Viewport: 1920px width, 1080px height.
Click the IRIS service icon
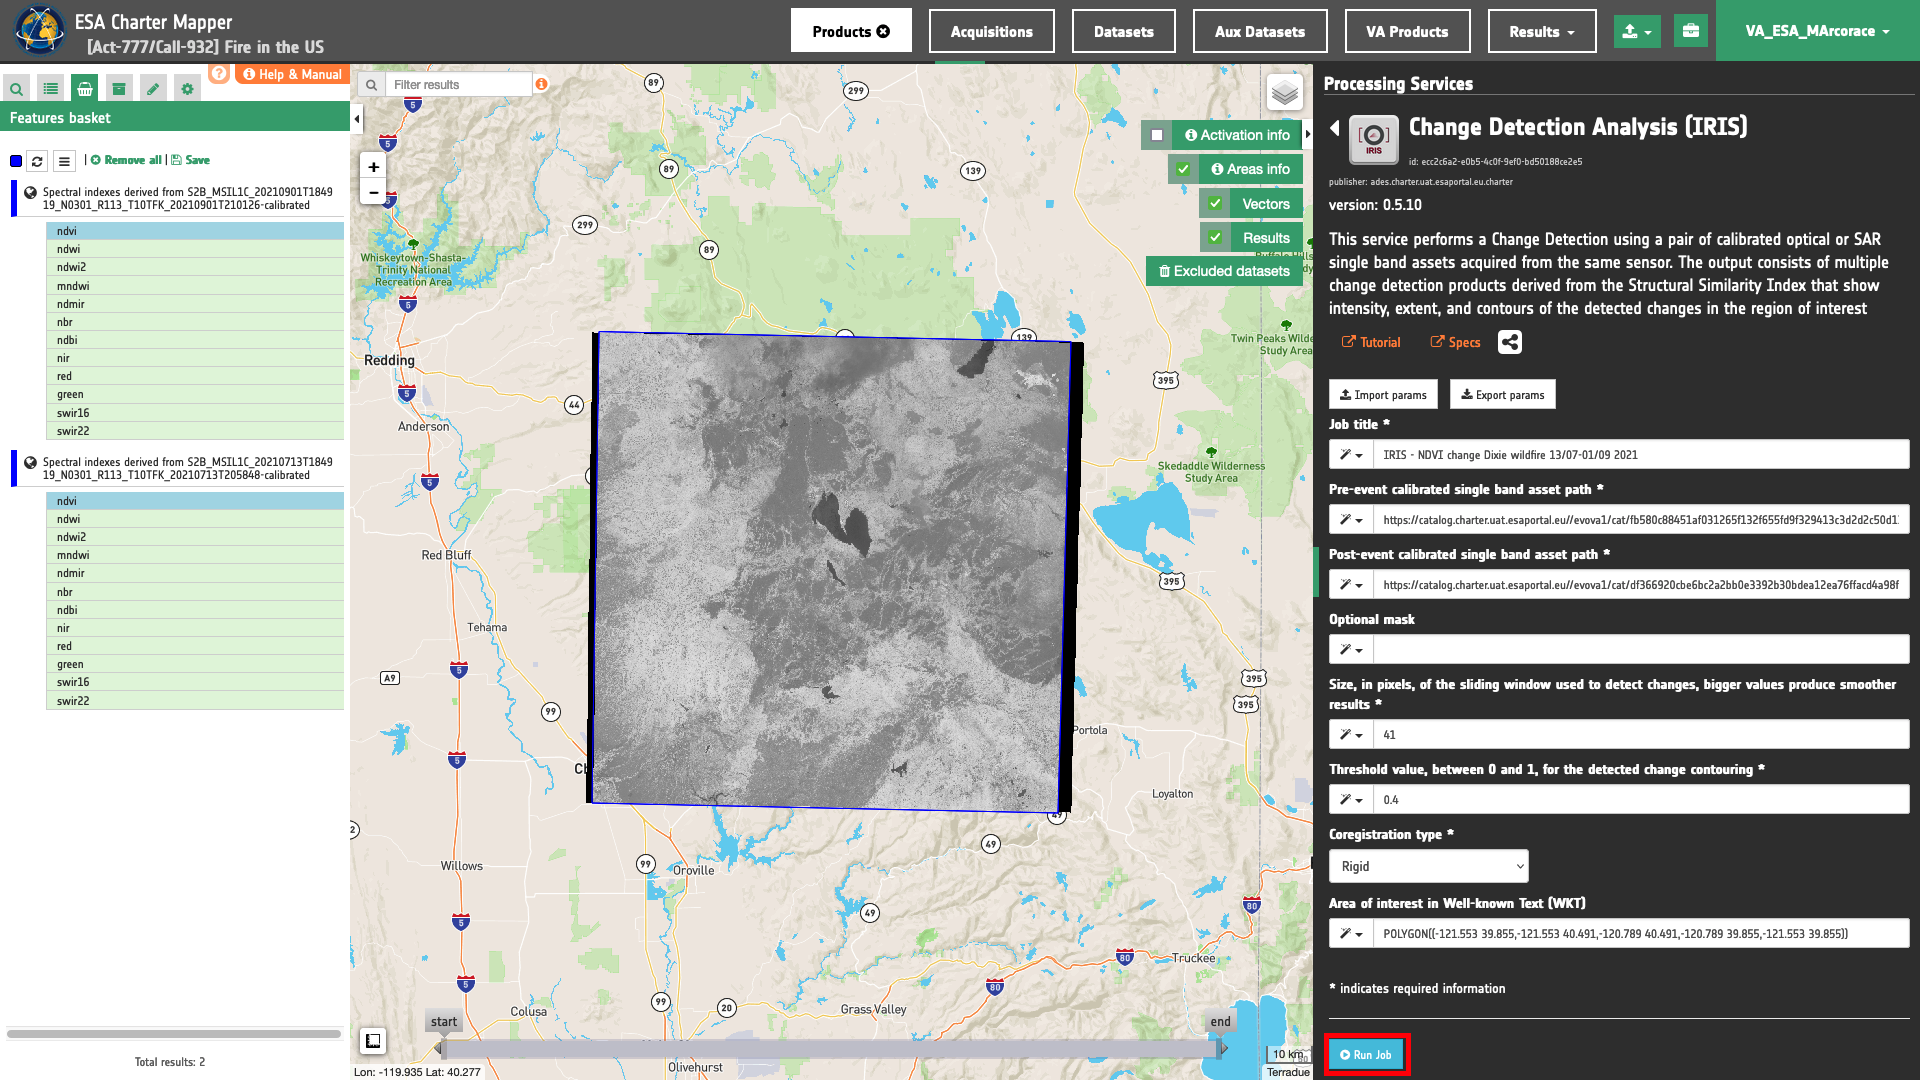tap(1374, 139)
